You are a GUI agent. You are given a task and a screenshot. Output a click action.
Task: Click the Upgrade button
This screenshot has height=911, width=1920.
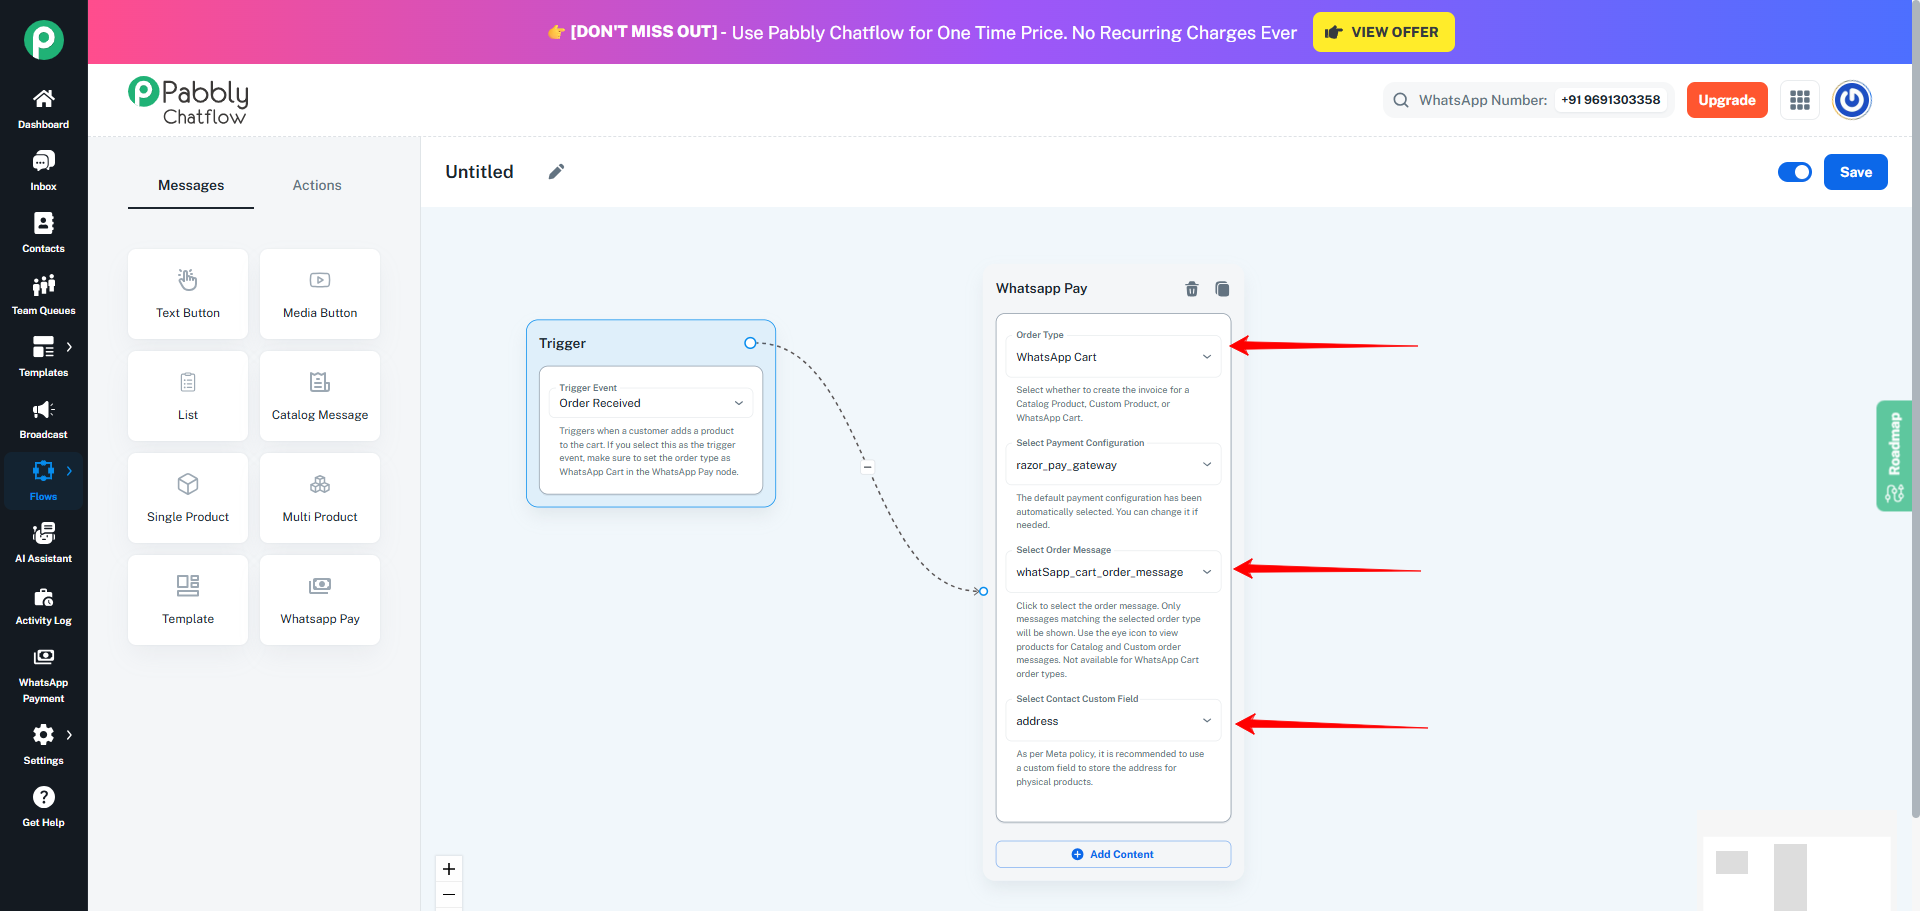(x=1727, y=100)
